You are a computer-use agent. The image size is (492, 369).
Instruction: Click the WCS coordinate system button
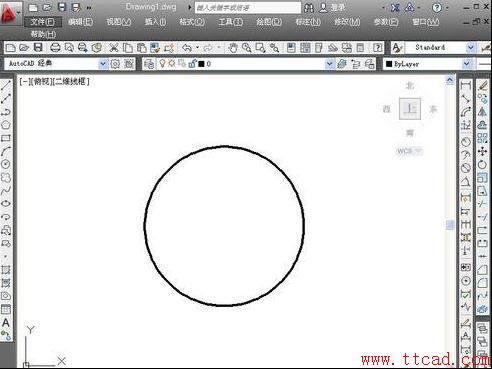coord(409,151)
